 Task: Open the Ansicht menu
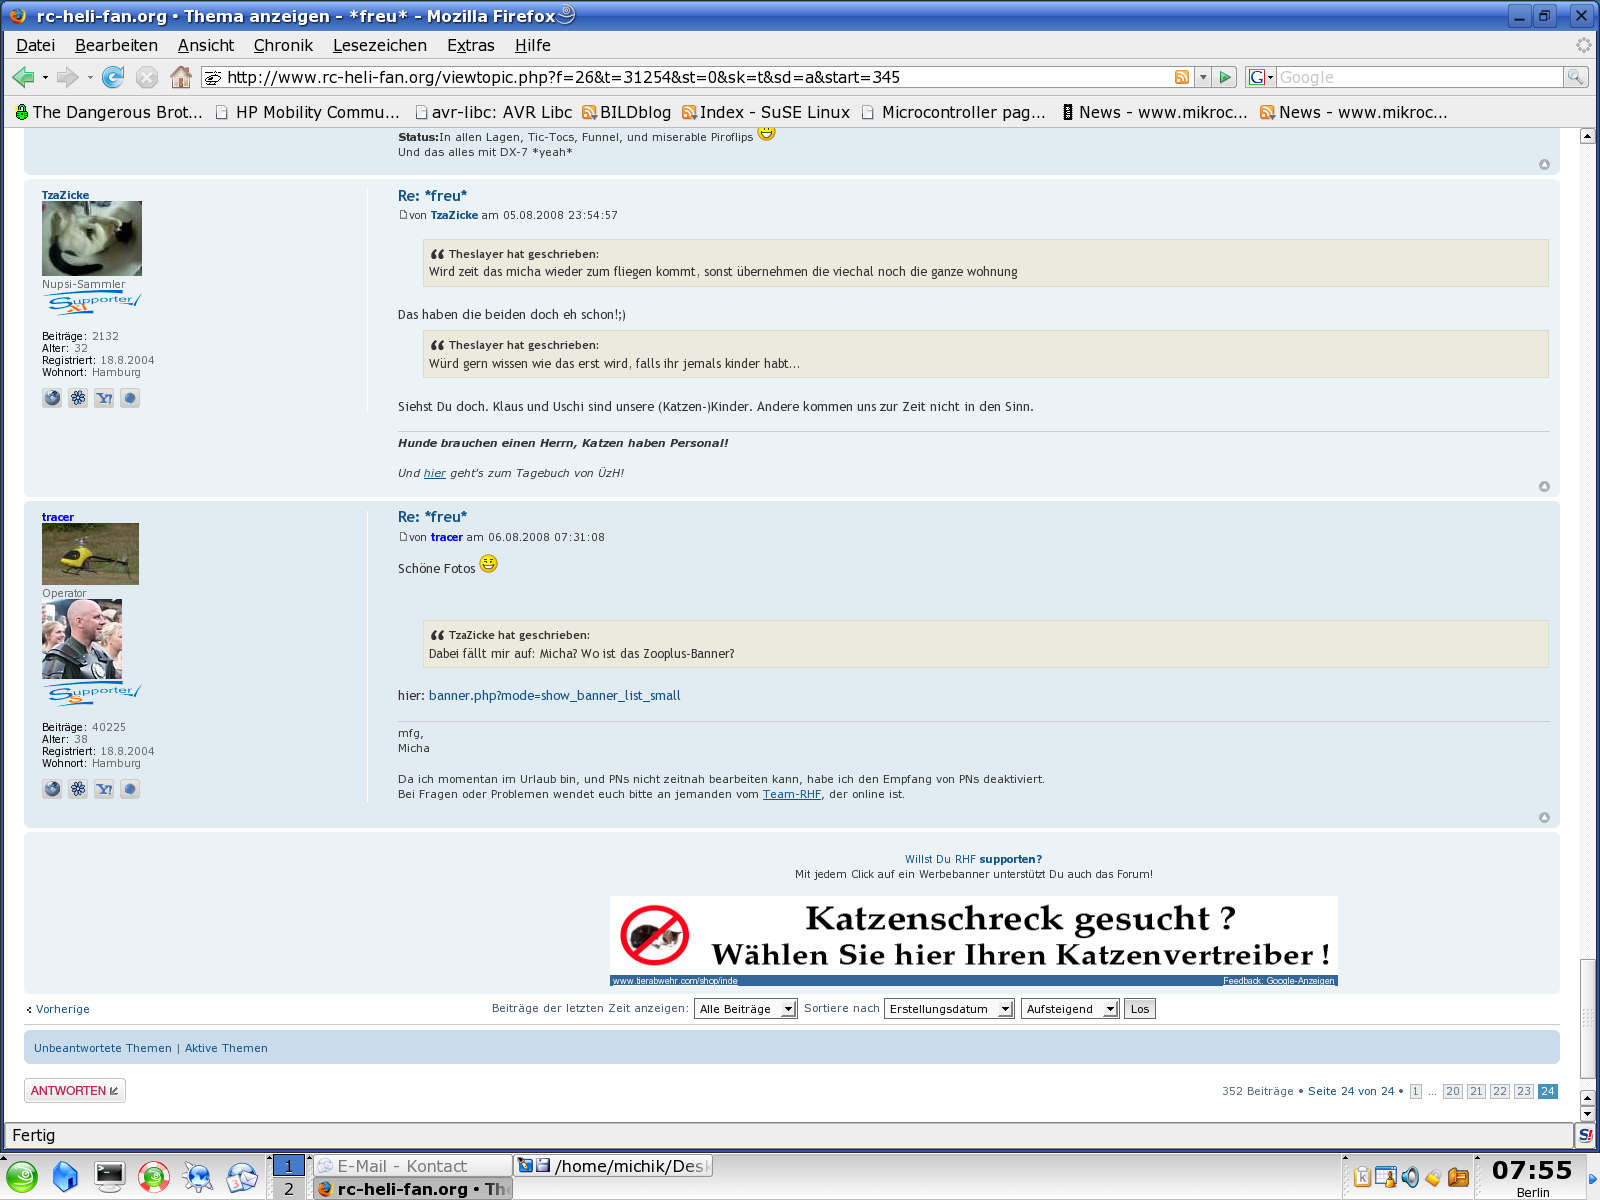[205, 45]
